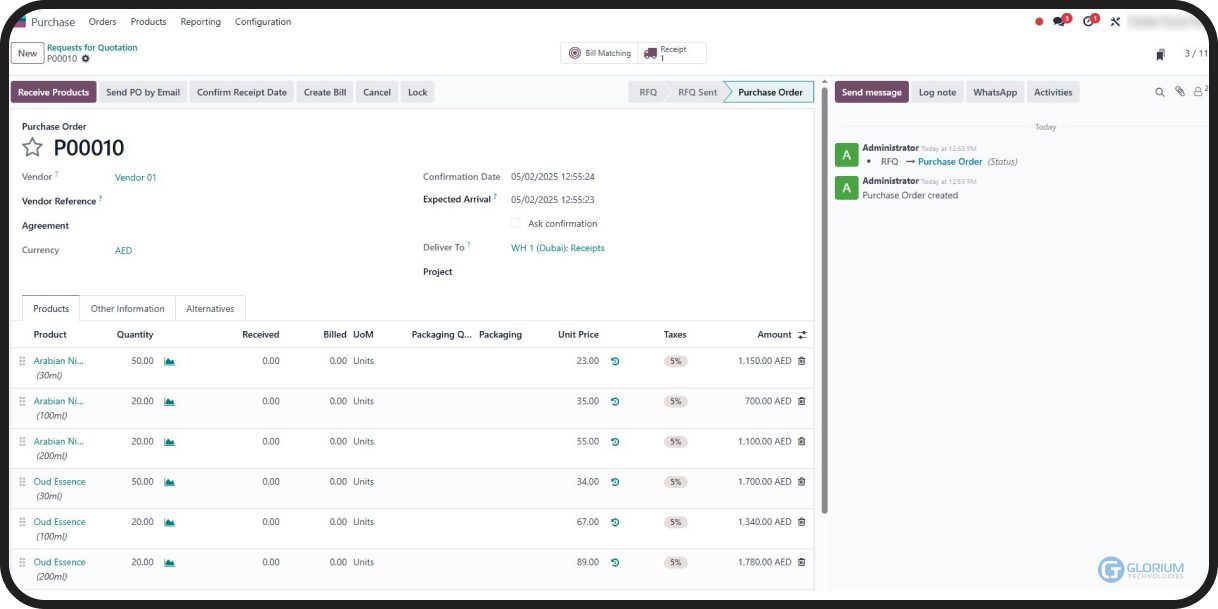The width and height of the screenshot is (1218, 609).
Task: Open the Receipt smart button
Action: 671,53
